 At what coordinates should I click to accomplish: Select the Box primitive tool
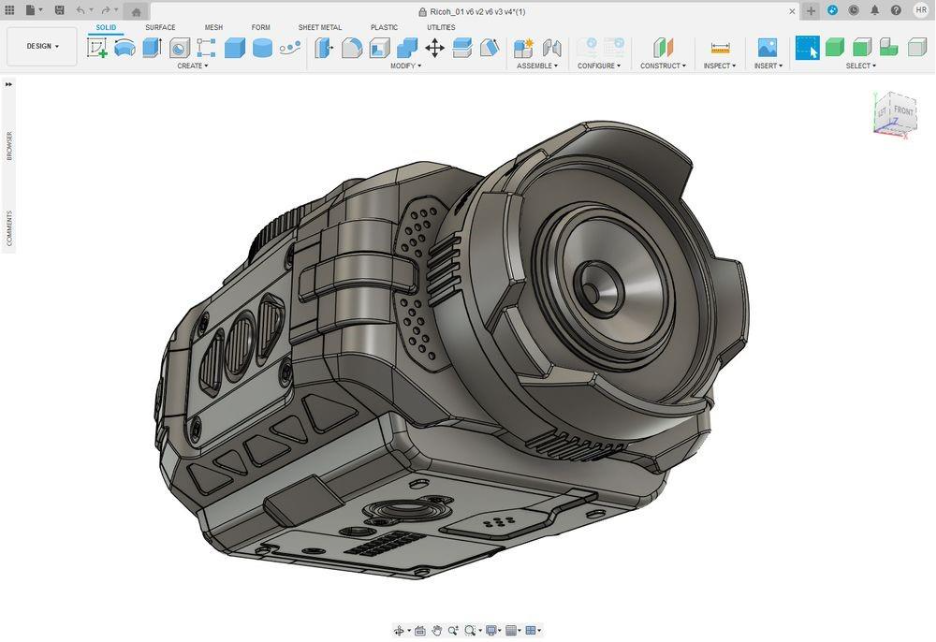point(235,48)
